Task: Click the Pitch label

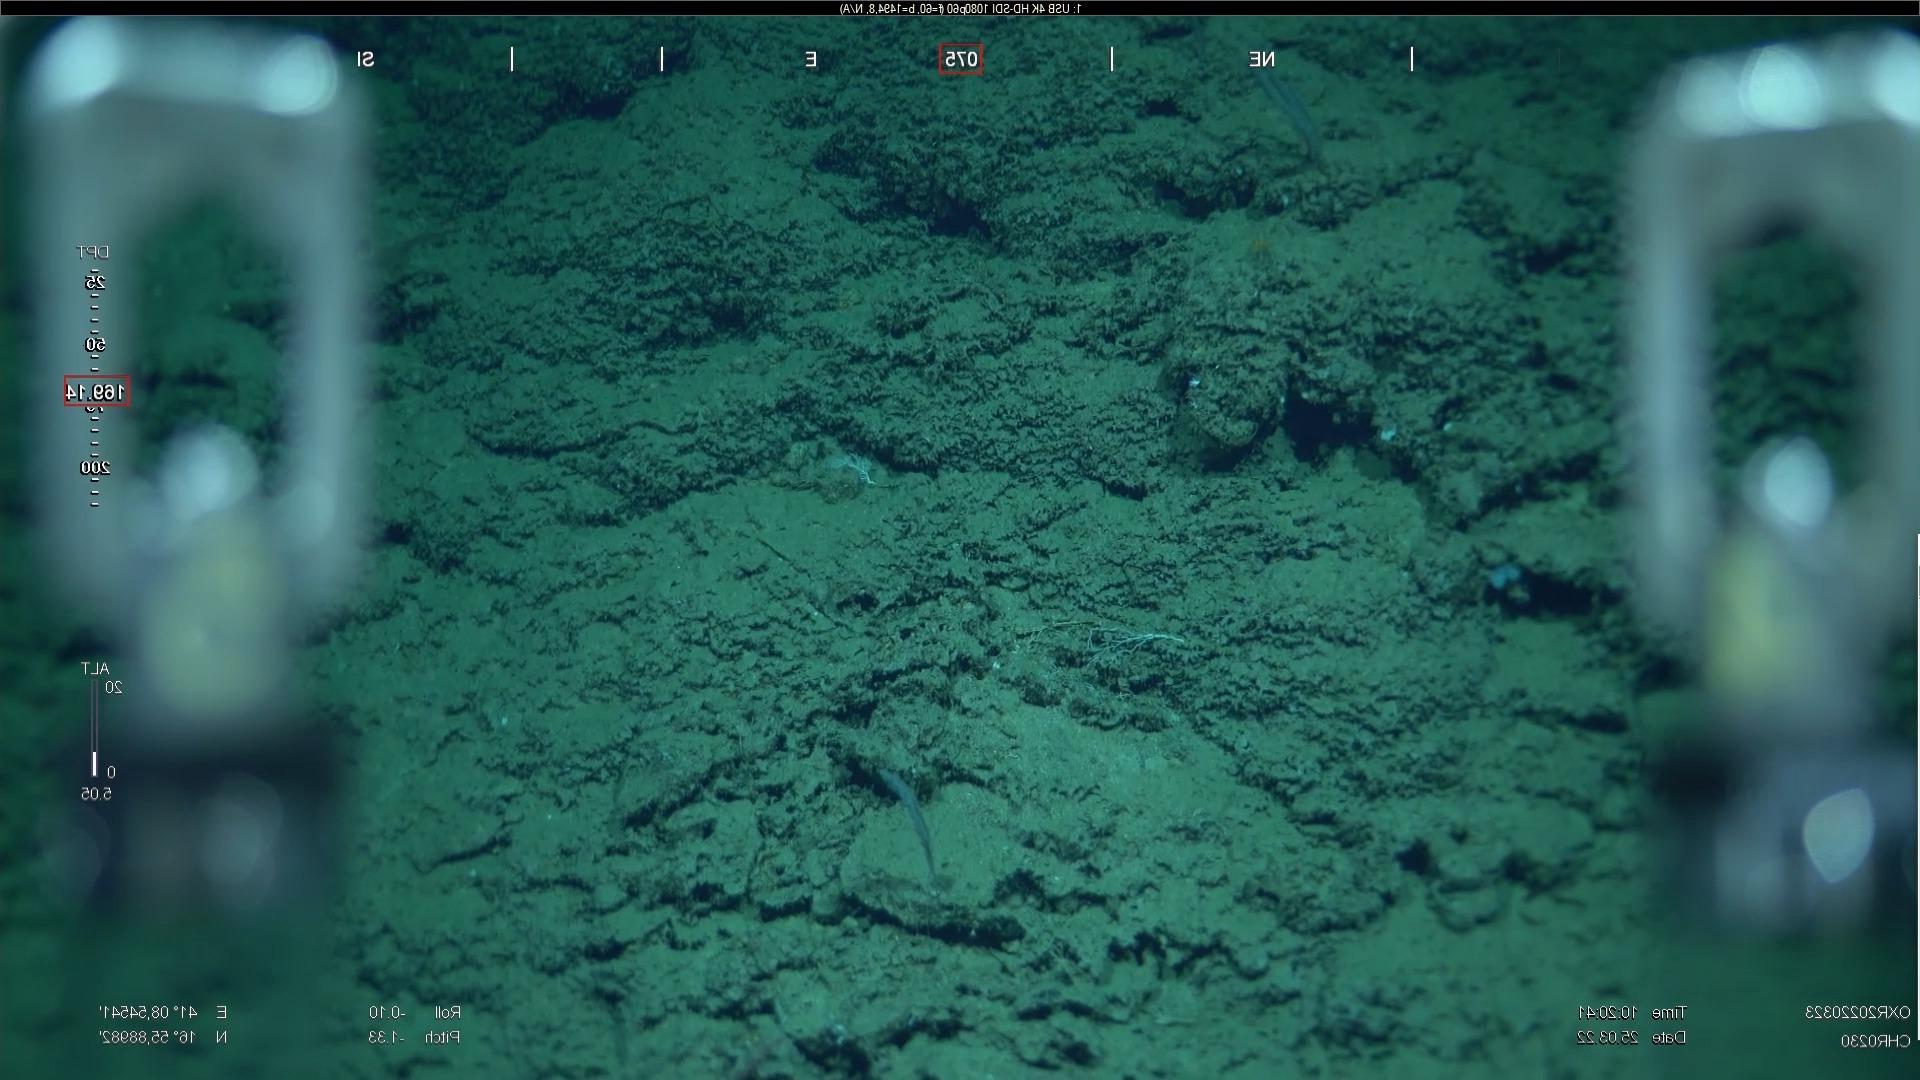Action: 443,1037
